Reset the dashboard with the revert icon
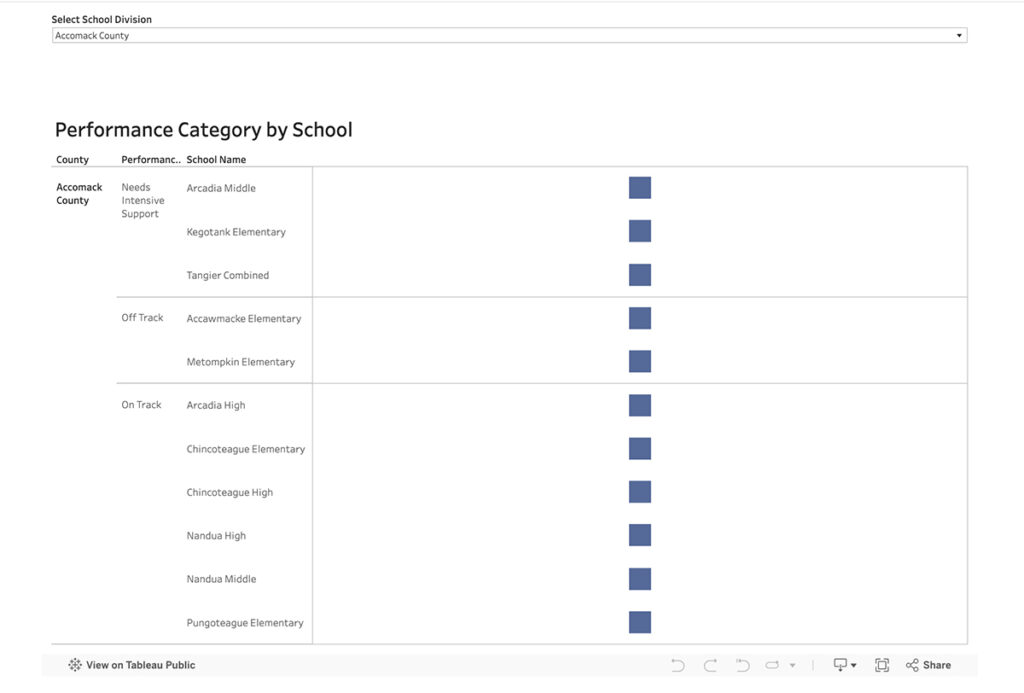 742,665
